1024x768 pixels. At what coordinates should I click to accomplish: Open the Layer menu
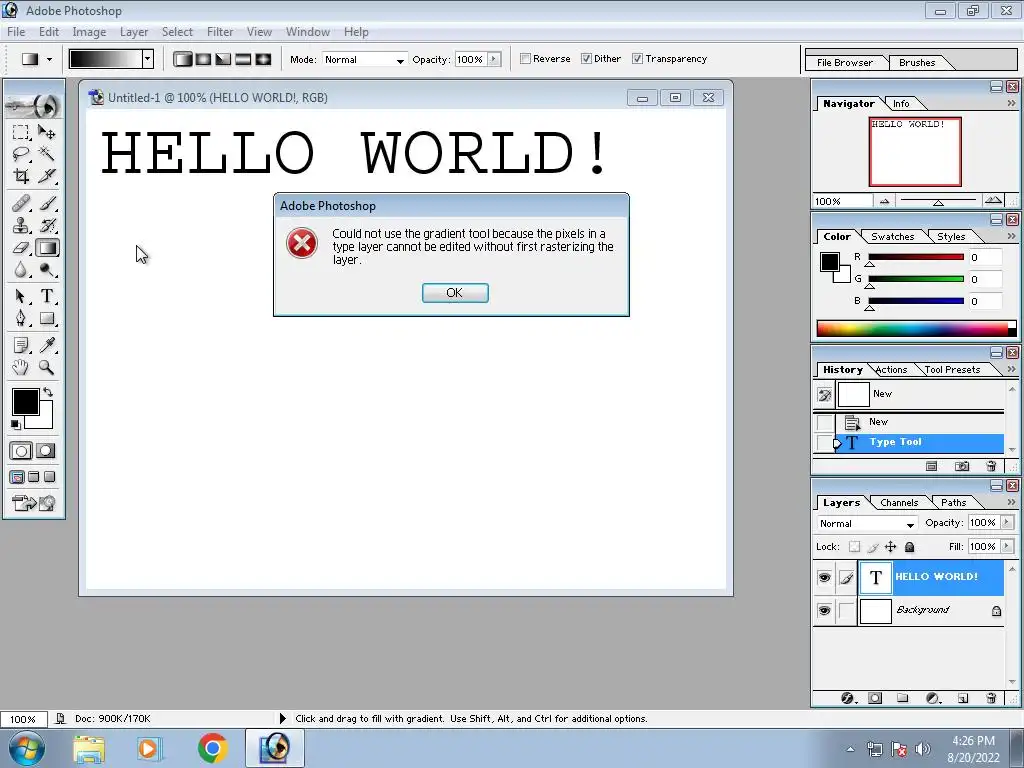pyautogui.click(x=134, y=32)
